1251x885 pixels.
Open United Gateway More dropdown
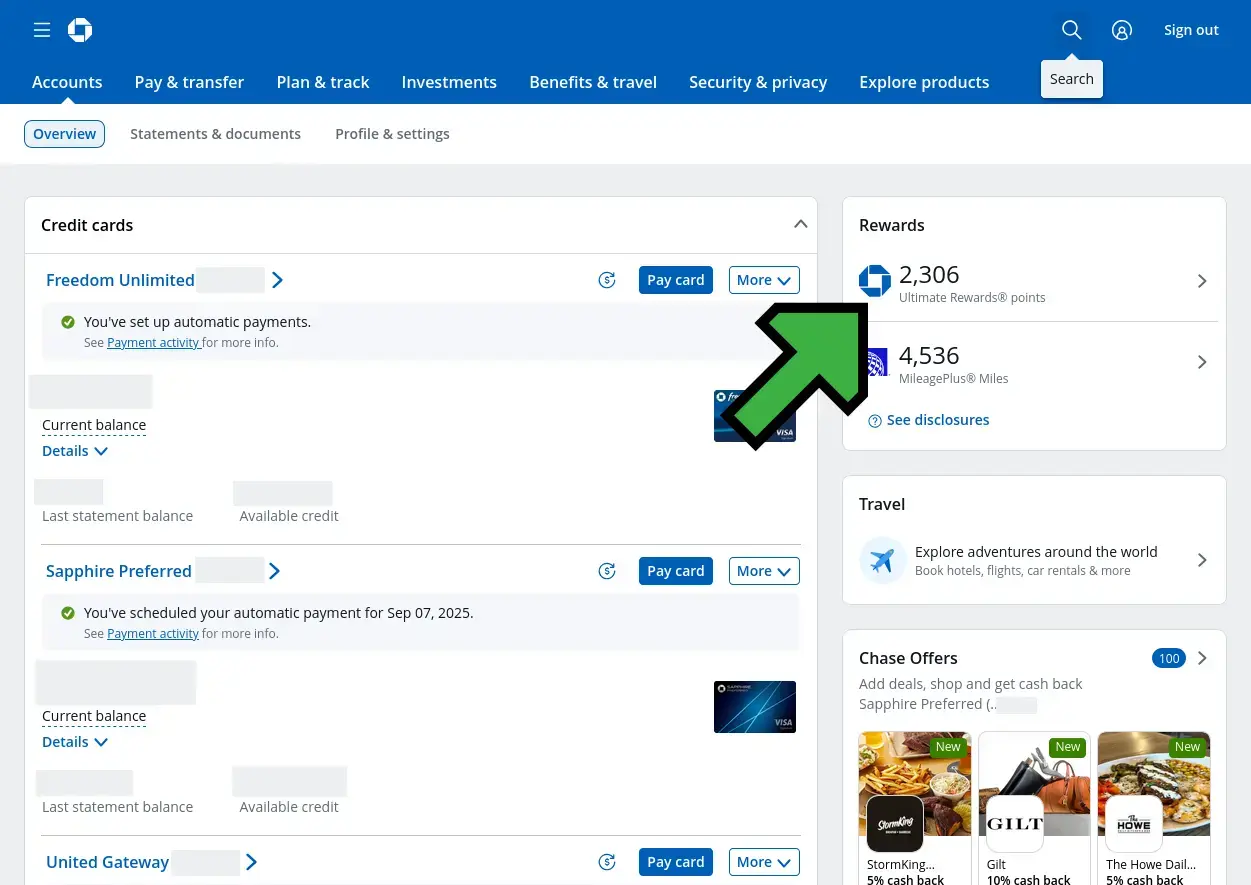pos(764,862)
